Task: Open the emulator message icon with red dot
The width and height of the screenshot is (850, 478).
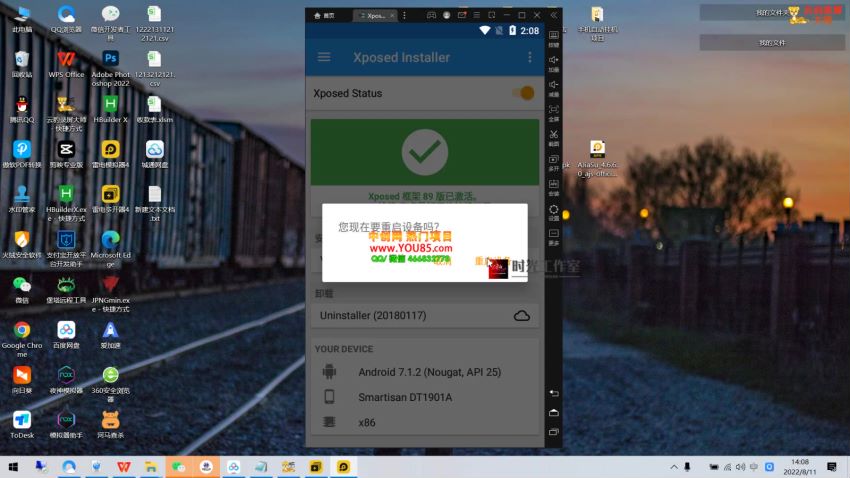Action: [462, 15]
